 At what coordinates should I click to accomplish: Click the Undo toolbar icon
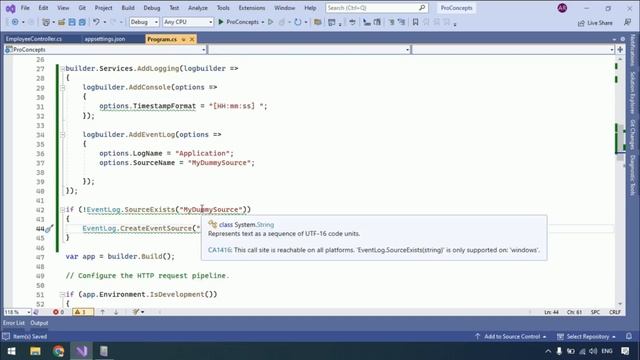pos(96,22)
